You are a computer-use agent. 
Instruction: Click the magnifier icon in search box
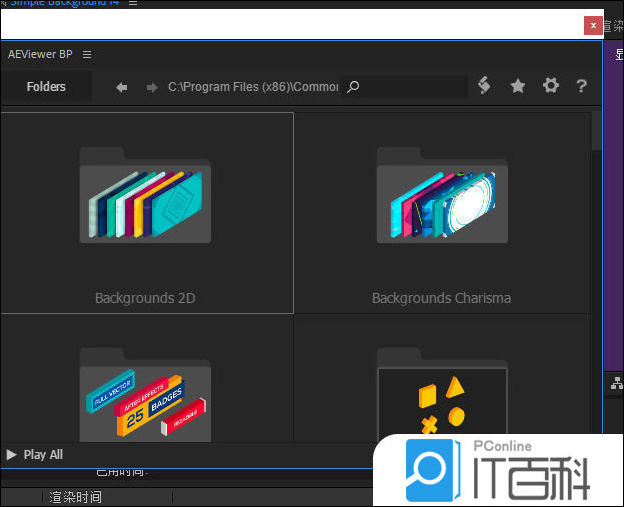353,87
